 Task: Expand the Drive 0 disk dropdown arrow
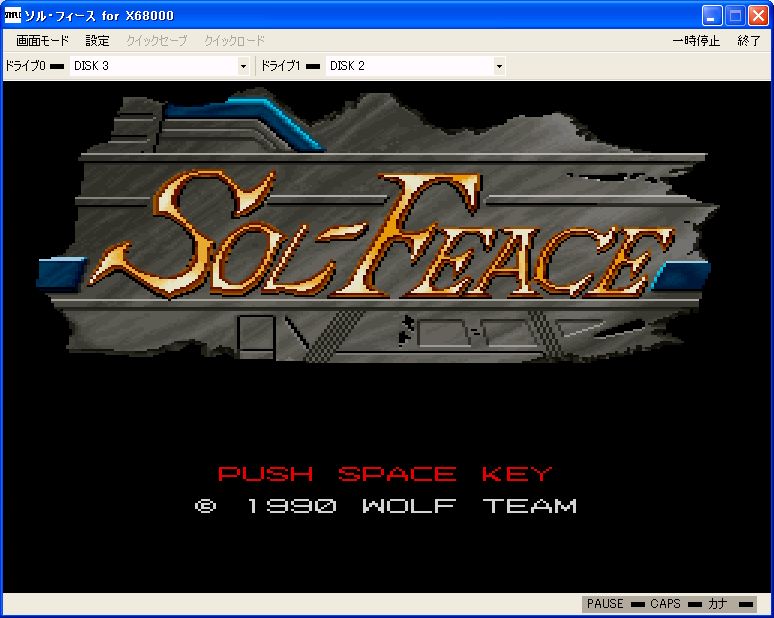pyautogui.click(x=243, y=66)
